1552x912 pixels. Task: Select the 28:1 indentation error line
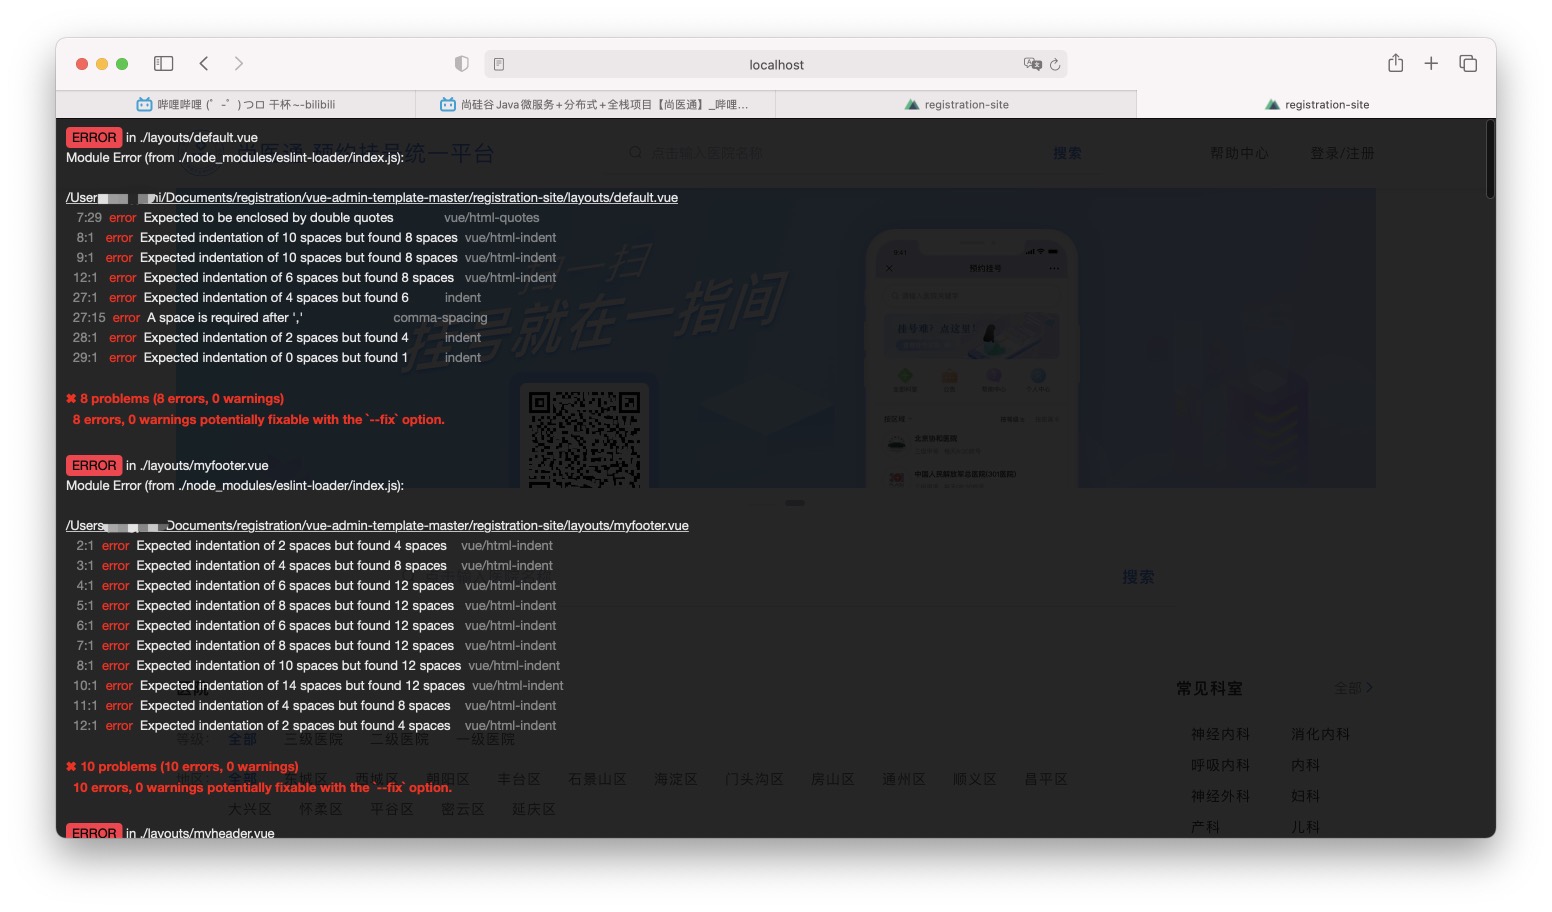coord(277,338)
